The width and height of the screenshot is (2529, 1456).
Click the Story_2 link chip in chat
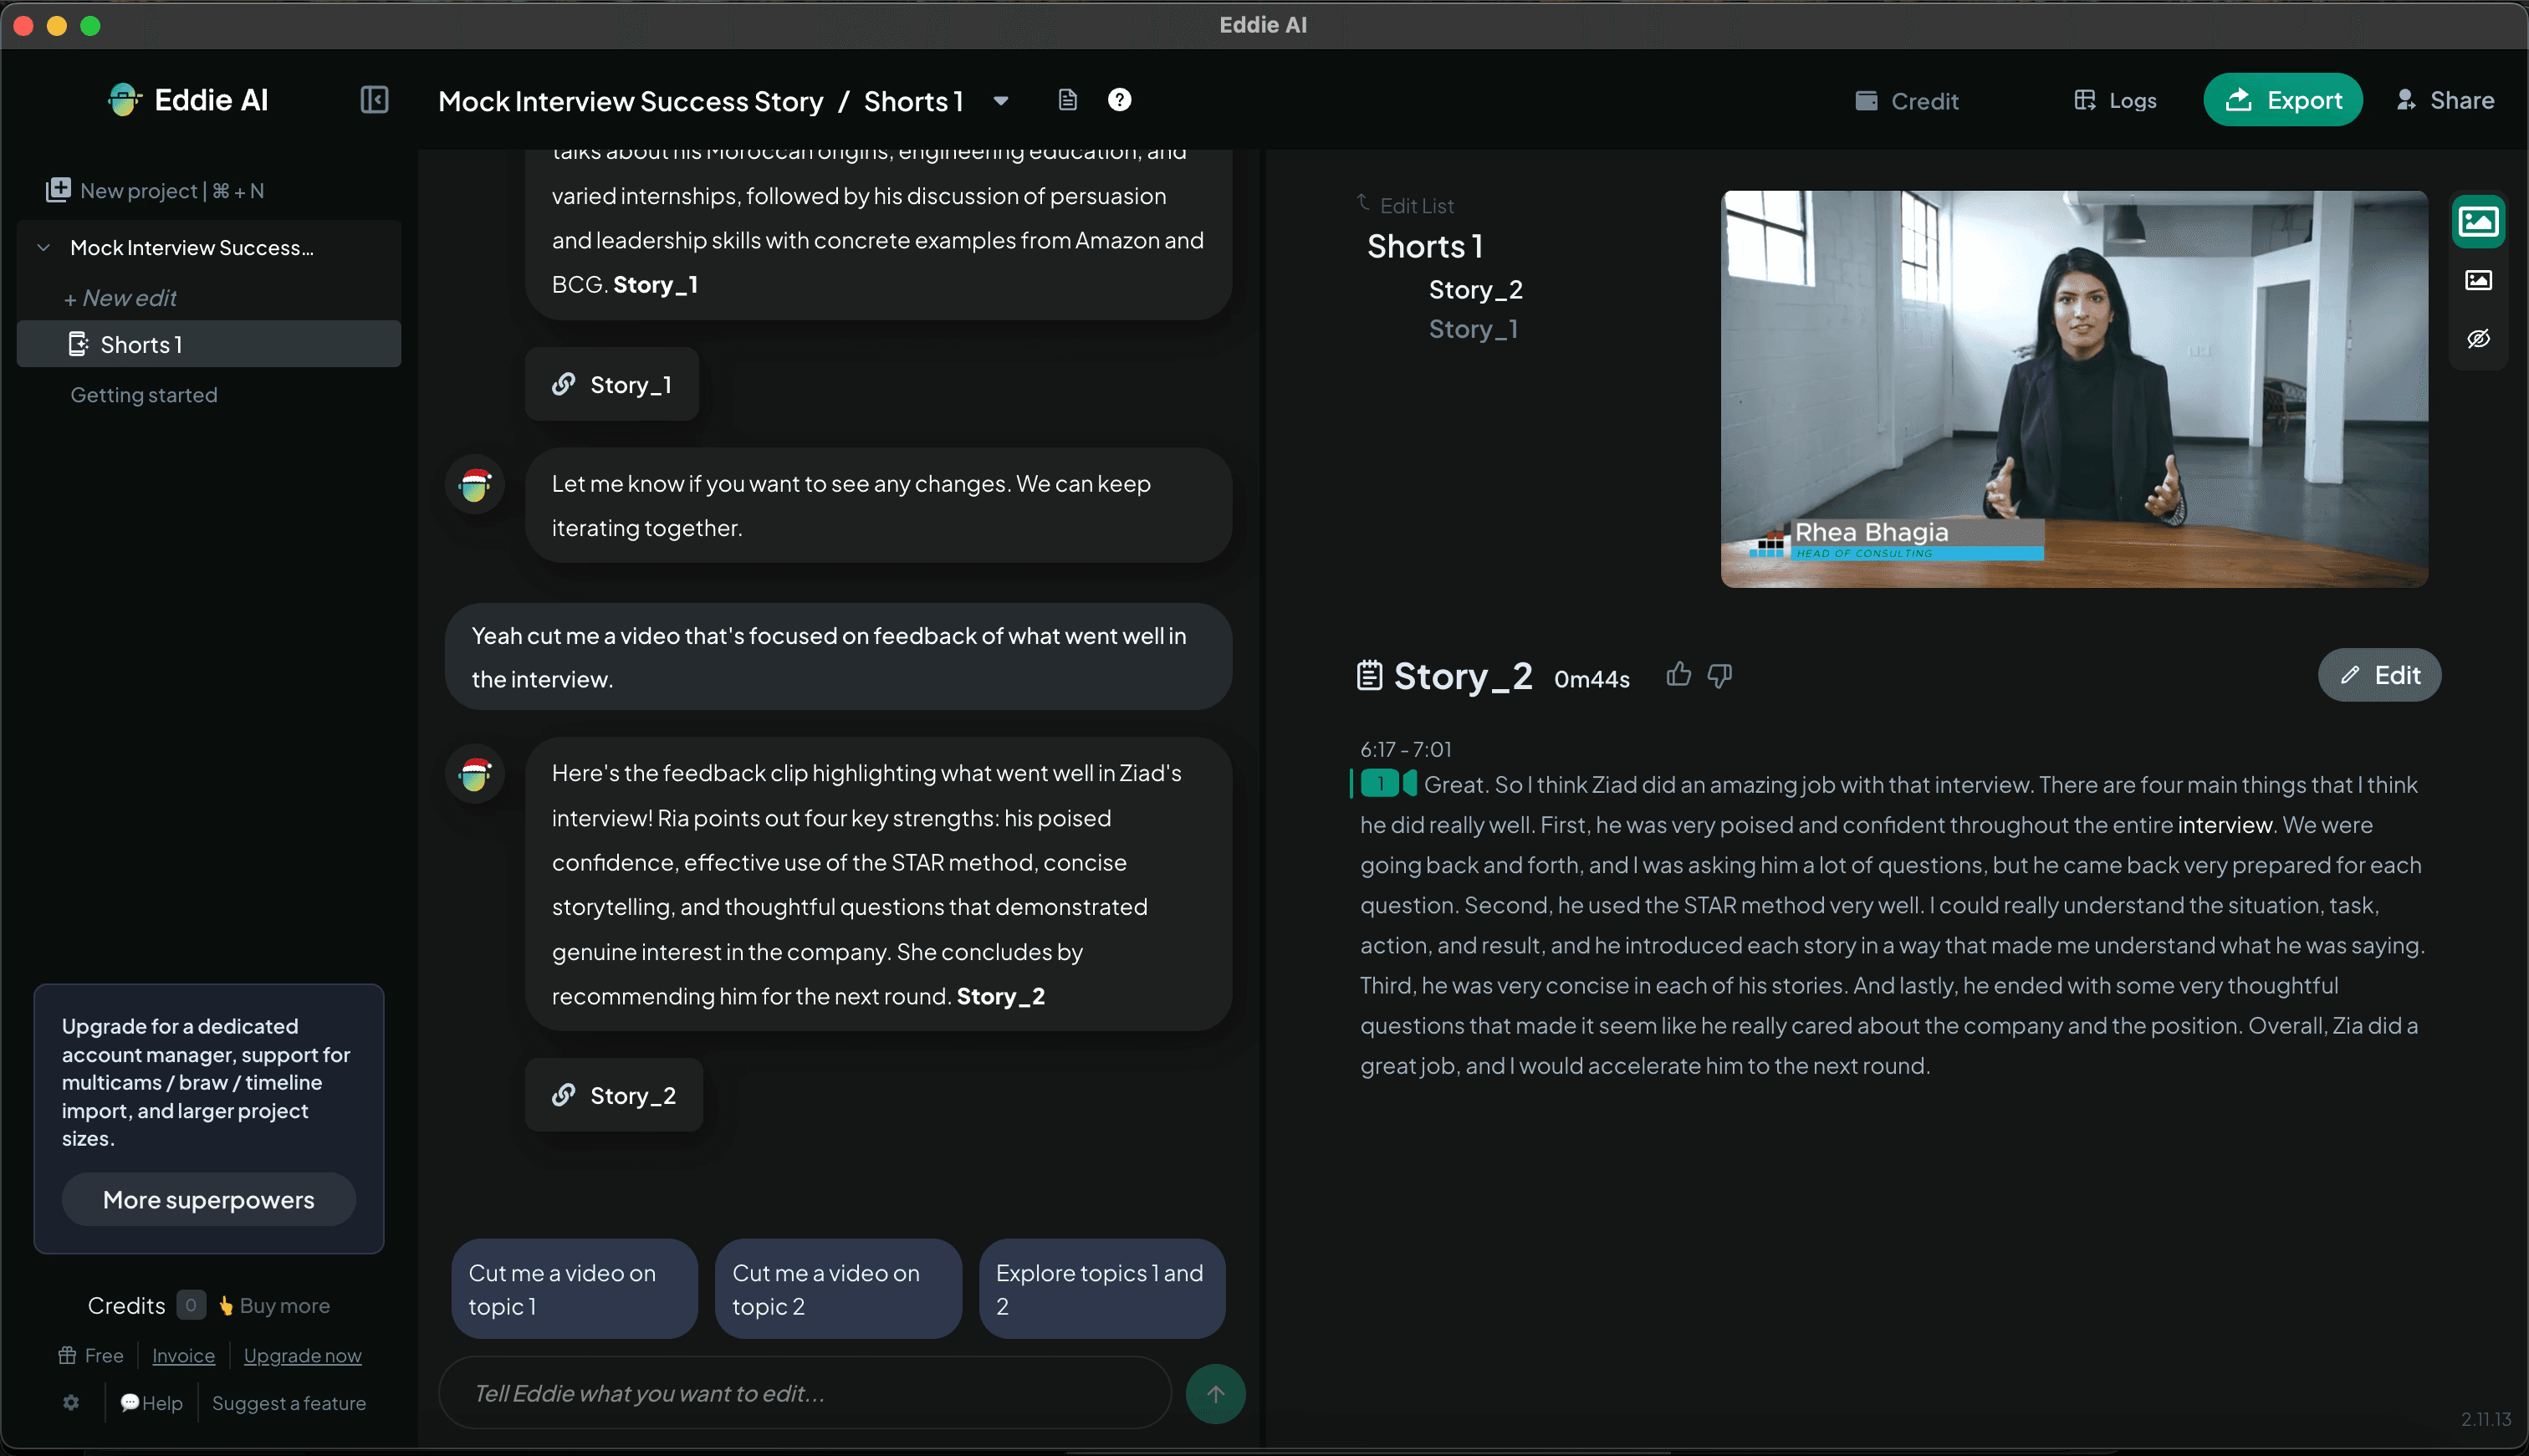point(614,1095)
